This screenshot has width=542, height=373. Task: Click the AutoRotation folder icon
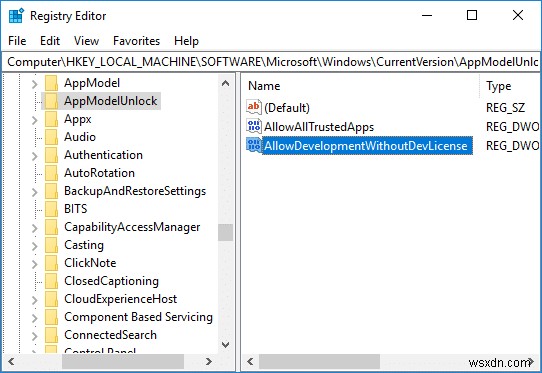[x=51, y=173]
